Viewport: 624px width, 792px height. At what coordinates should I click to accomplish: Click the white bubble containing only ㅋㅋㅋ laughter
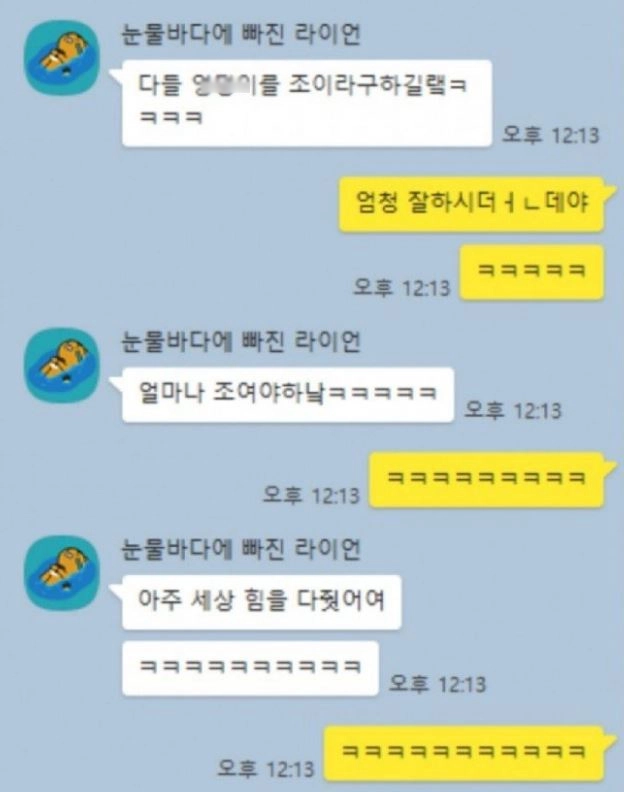pyautogui.click(x=250, y=668)
